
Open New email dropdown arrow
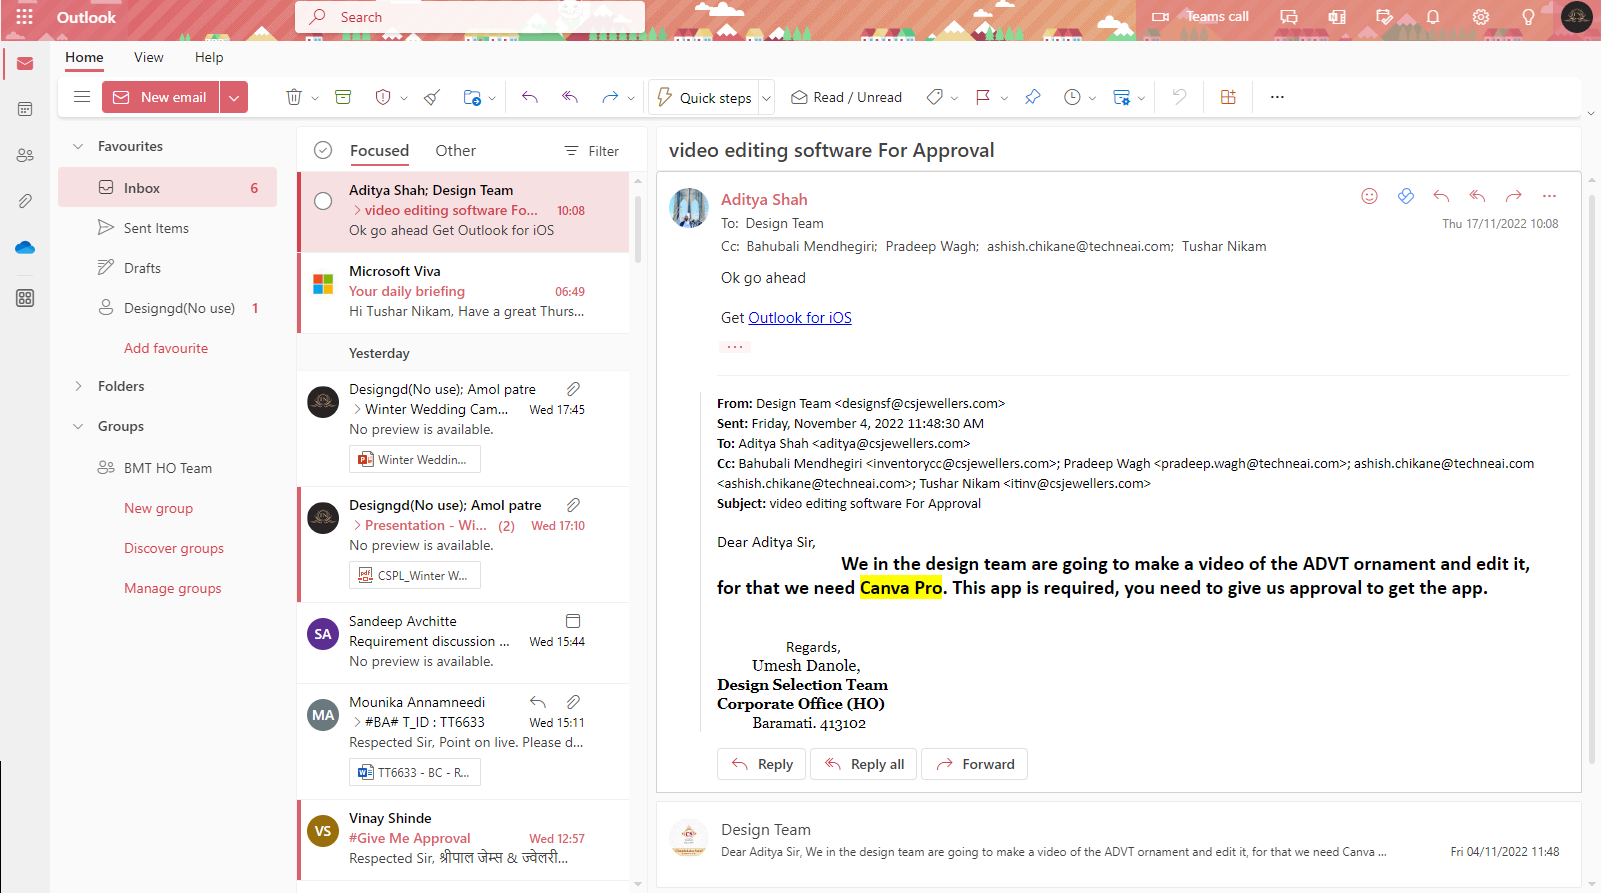tap(234, 97)
